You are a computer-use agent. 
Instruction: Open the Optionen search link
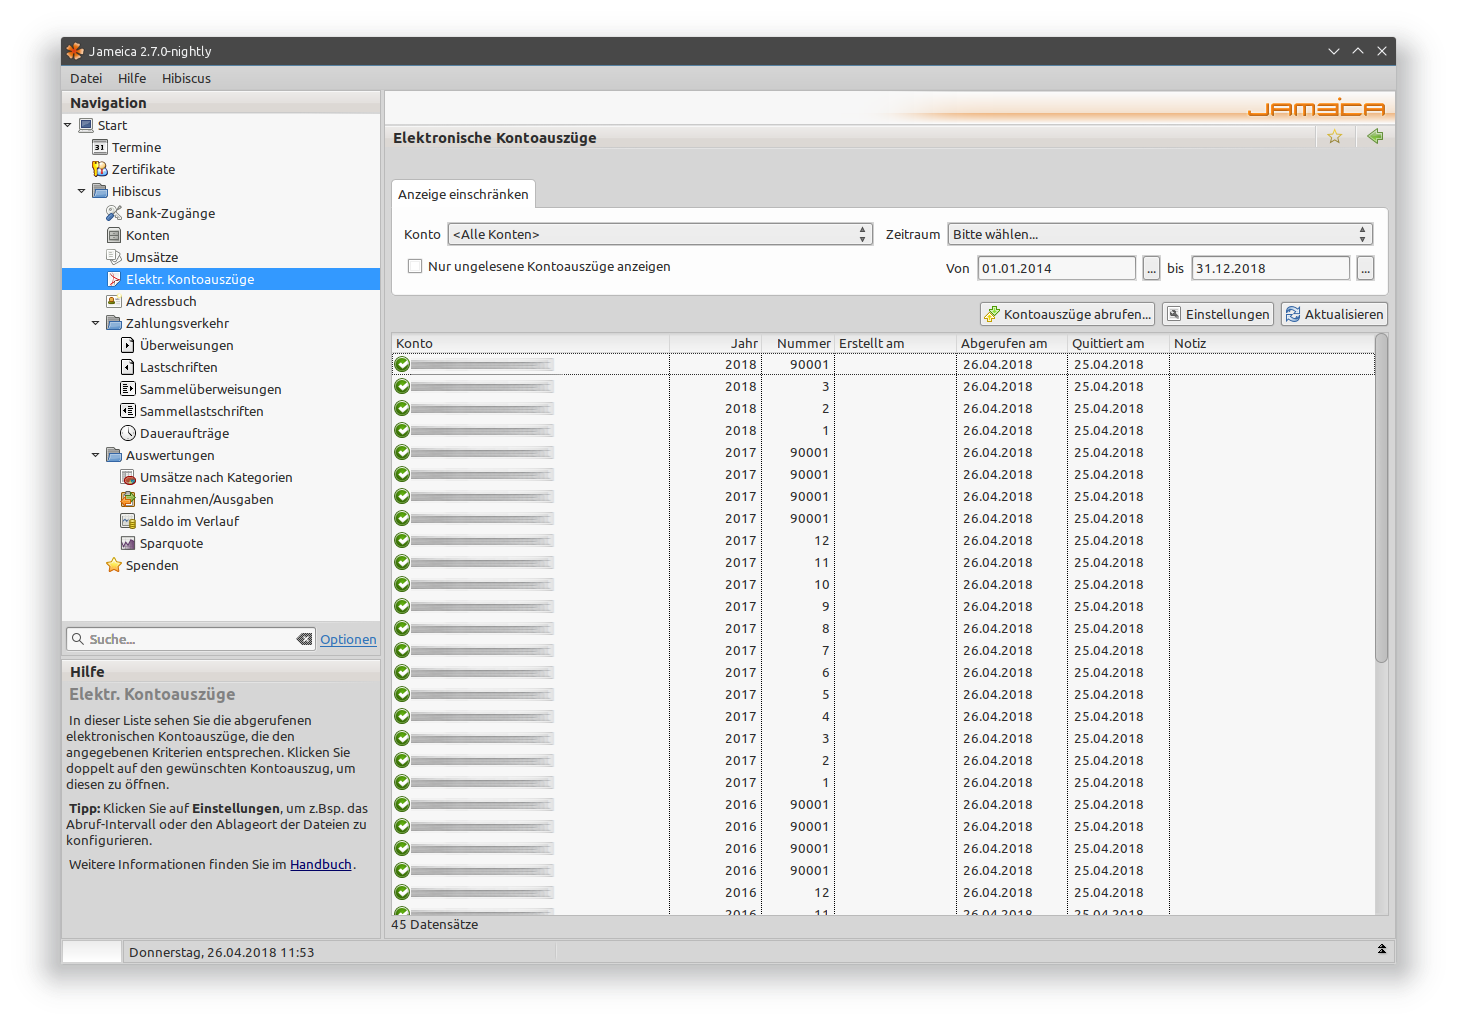click(348, 639)
